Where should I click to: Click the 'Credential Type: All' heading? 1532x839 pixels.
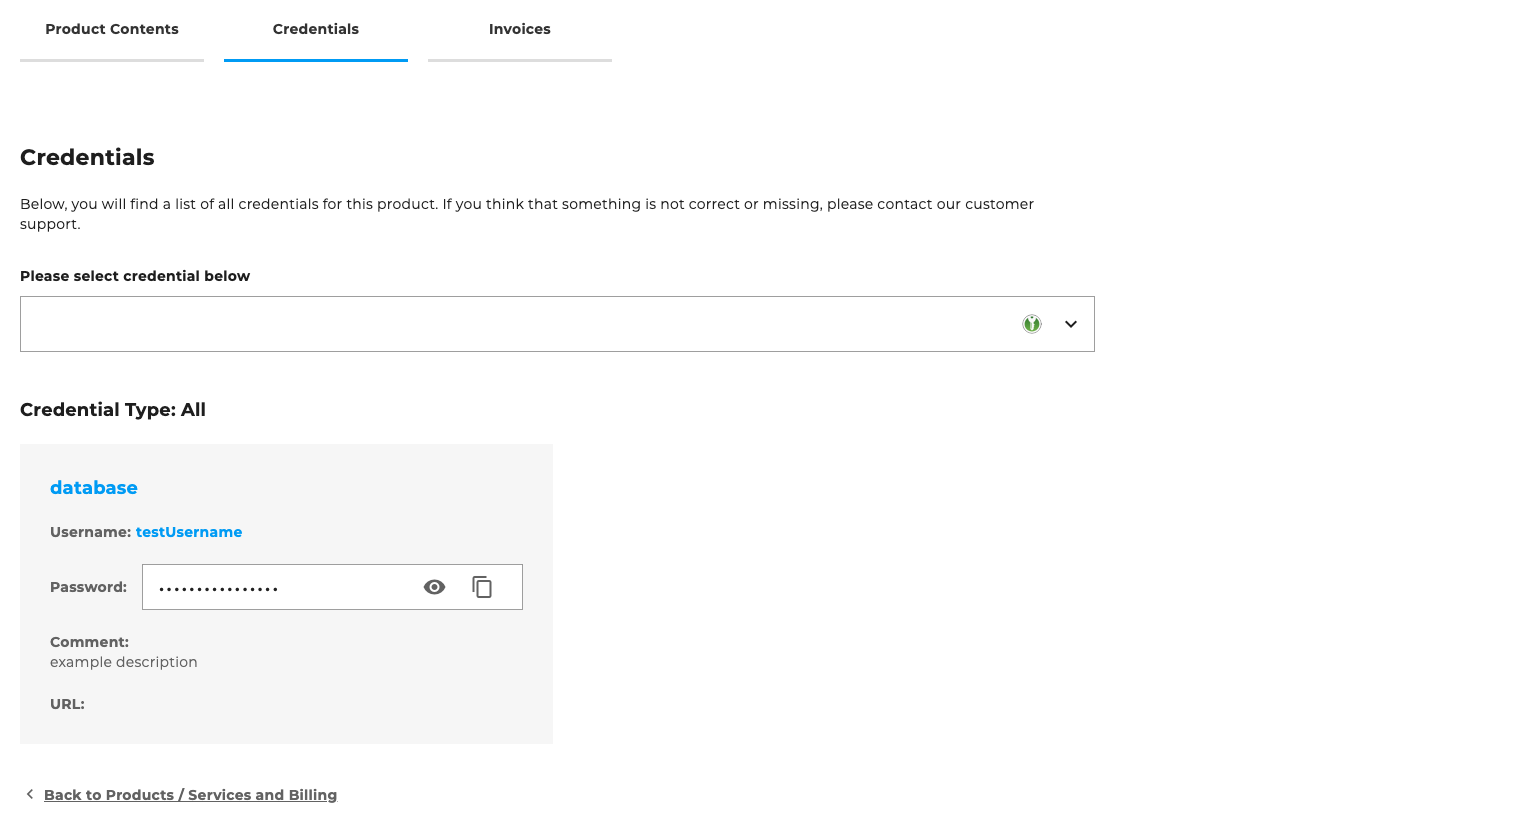pyautogui.click(x=113, y=410)
